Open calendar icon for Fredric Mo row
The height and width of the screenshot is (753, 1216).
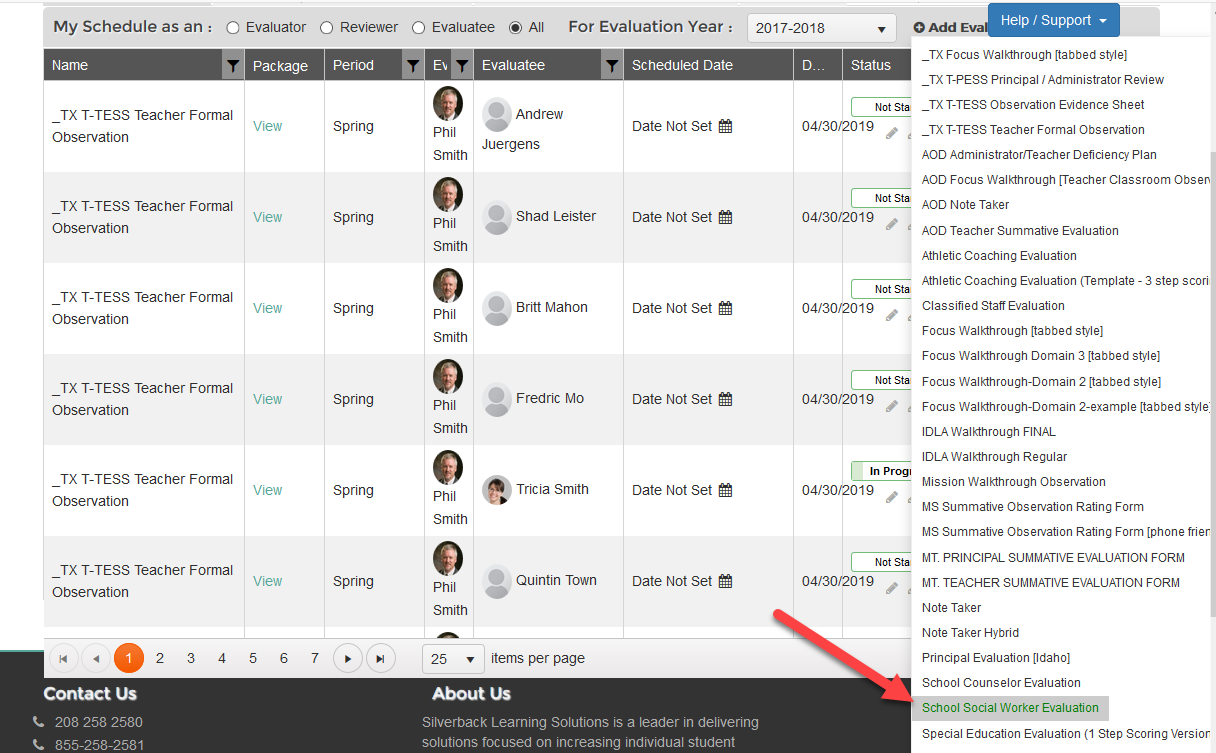[726, 399]
